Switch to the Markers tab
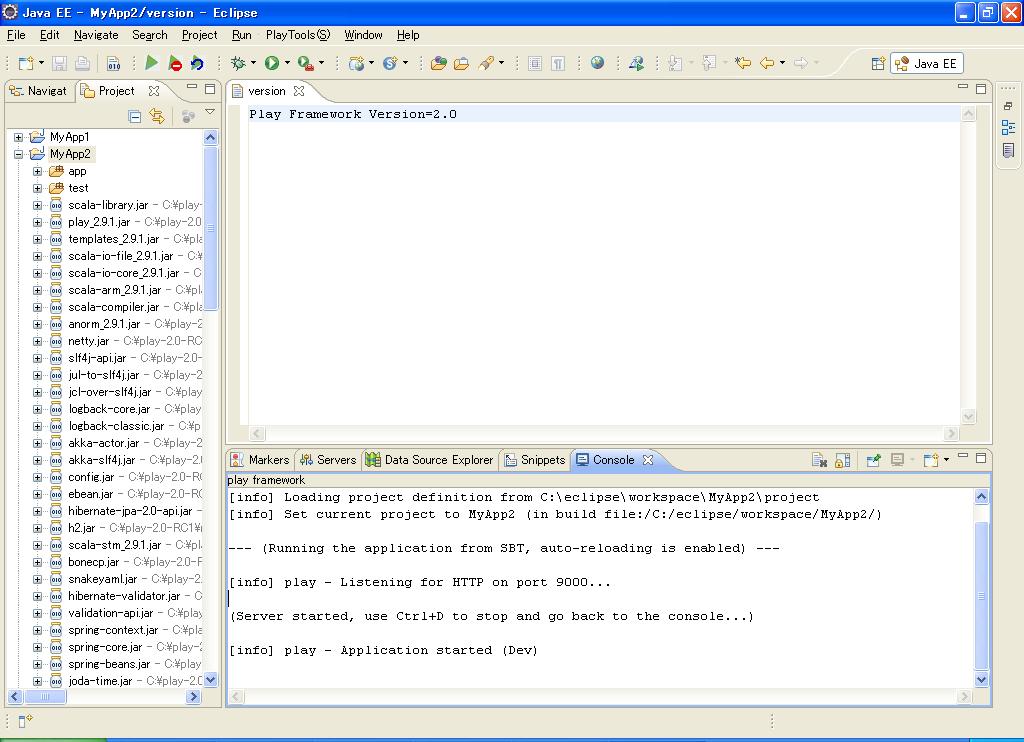1024x742 pixels. tap(260, 460)
